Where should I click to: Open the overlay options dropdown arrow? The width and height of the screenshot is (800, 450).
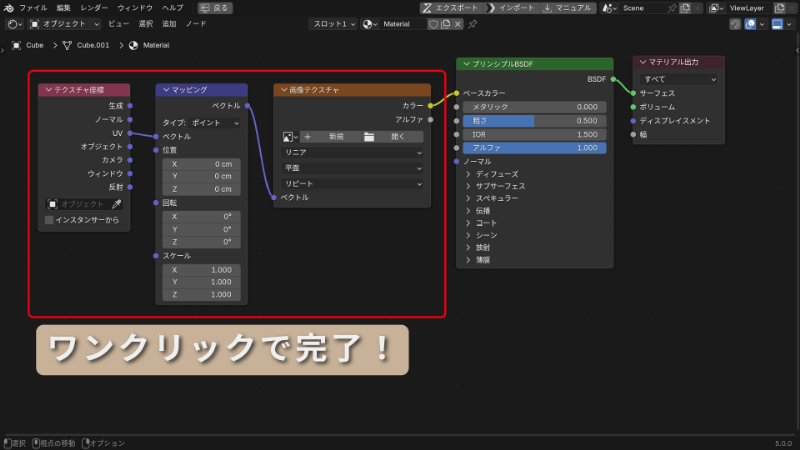[x=762, y=24]
